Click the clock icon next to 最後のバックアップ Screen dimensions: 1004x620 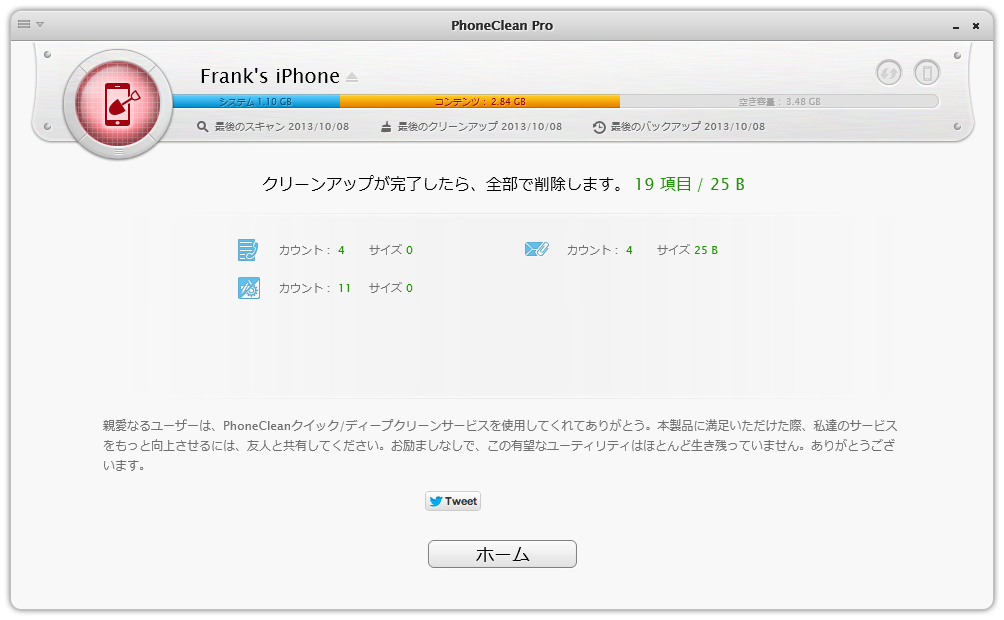[599, 127]
